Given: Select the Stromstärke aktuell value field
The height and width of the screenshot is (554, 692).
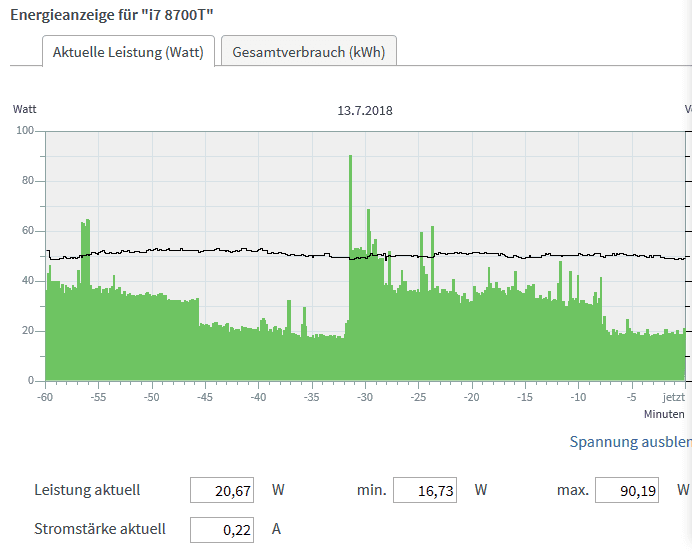Looking at the screenshot, I should (222, 529).
